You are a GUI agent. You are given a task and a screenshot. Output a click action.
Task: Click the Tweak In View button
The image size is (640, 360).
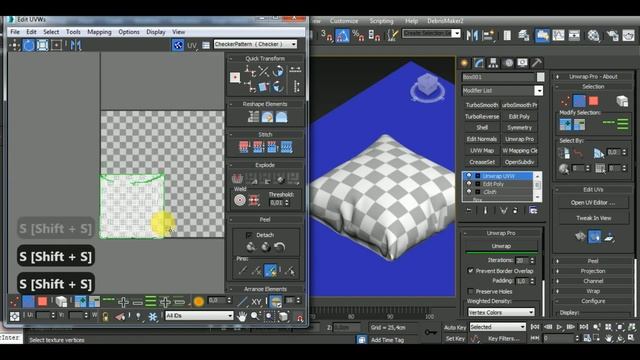click(593, 218)
